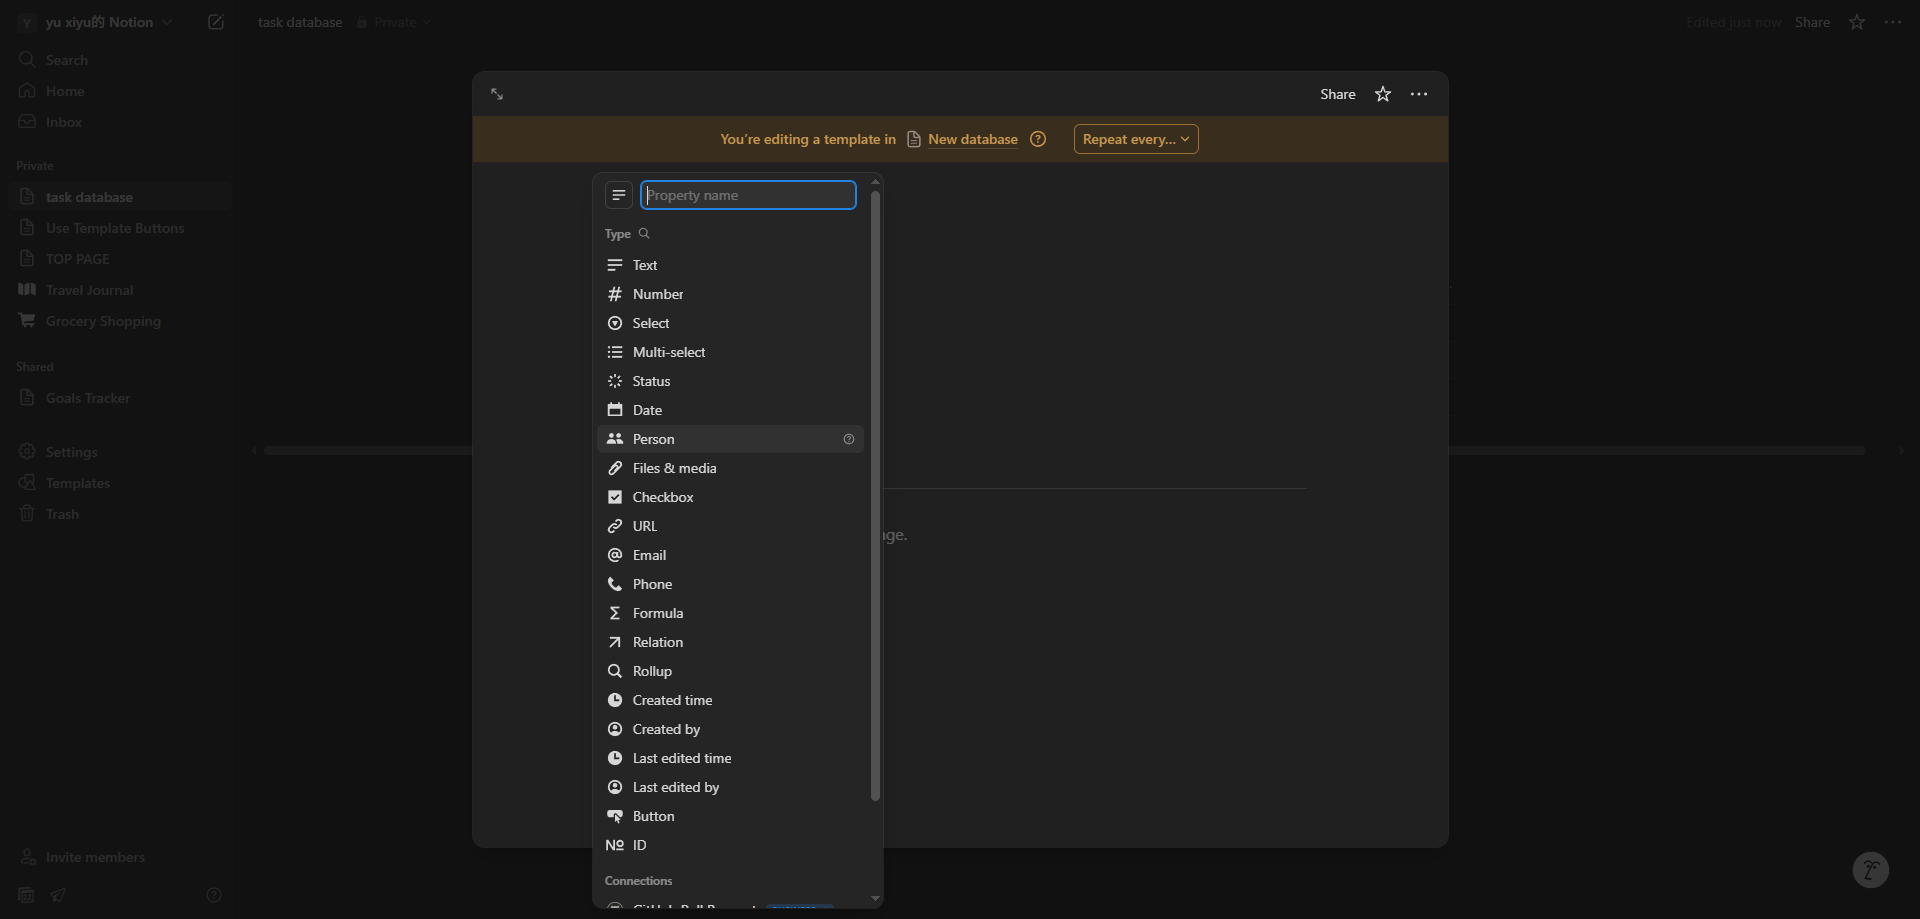Pick the Select property type

tap(730, 323)
